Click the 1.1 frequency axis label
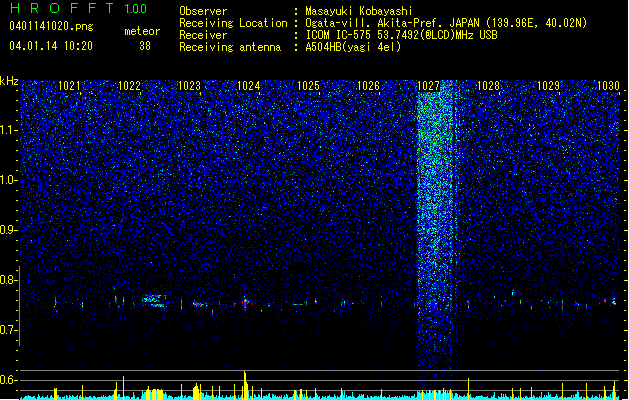Image resolution: width=629 pixels, height=400 pixels. click(x=7, y=130)
